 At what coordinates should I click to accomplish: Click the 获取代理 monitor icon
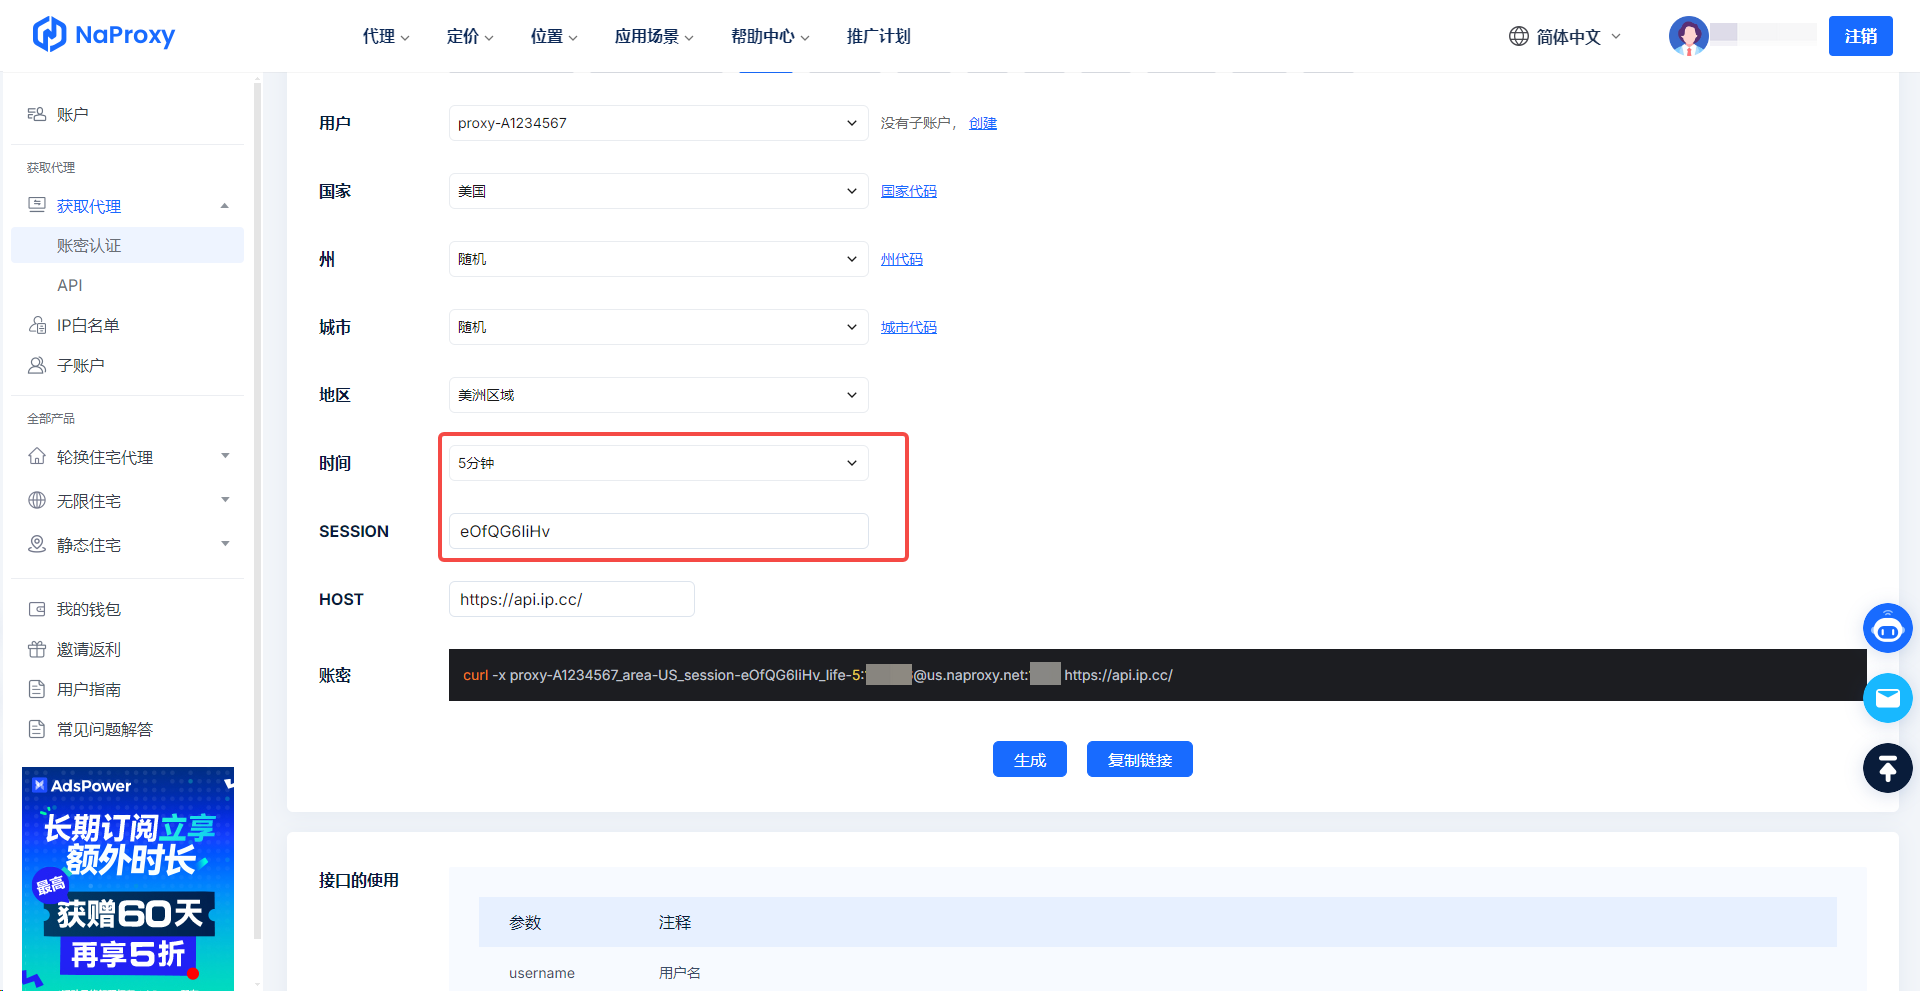tap(37, 205)
